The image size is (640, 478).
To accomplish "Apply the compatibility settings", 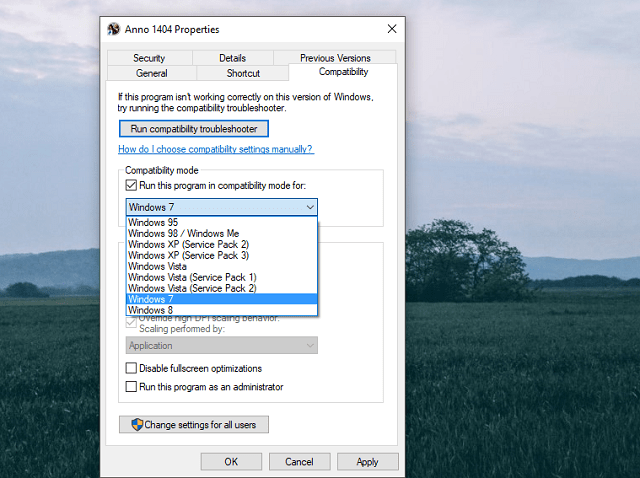I will coord(367,462).
